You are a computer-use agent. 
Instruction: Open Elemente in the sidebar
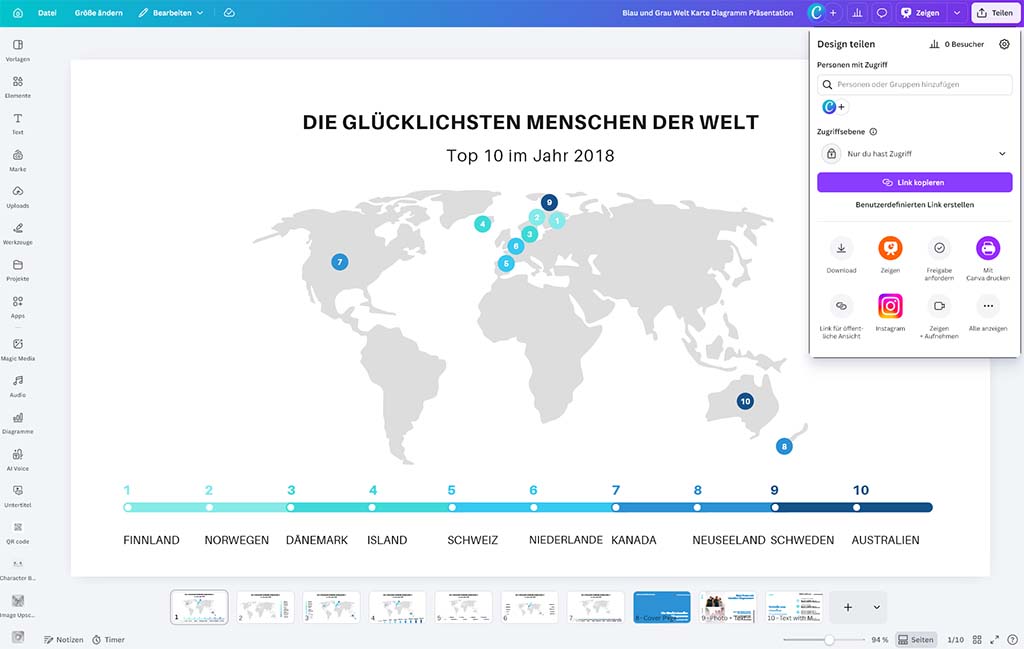pyautogui.click(x=18, y=87)
